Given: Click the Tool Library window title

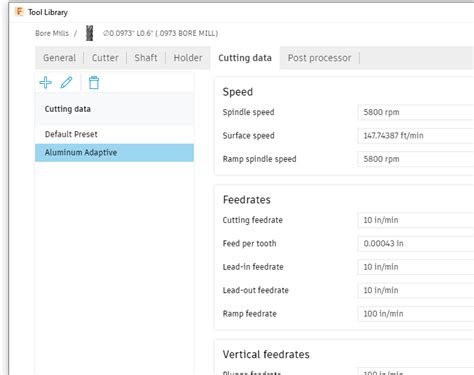Looking at the screenshot, I should [48, 12].
